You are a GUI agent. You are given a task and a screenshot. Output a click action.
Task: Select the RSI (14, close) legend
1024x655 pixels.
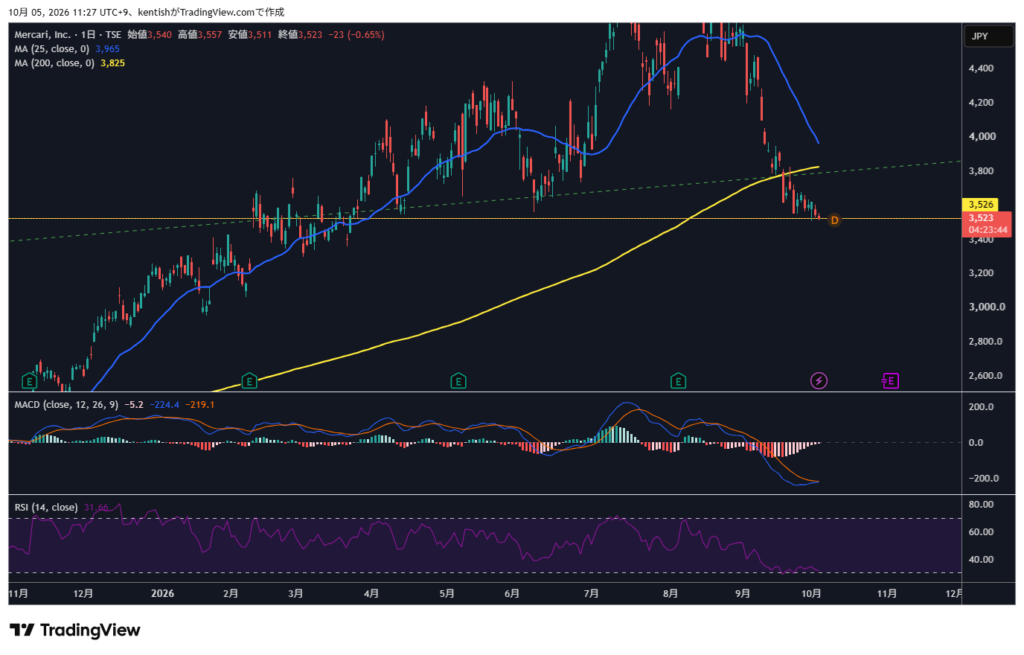46,507
